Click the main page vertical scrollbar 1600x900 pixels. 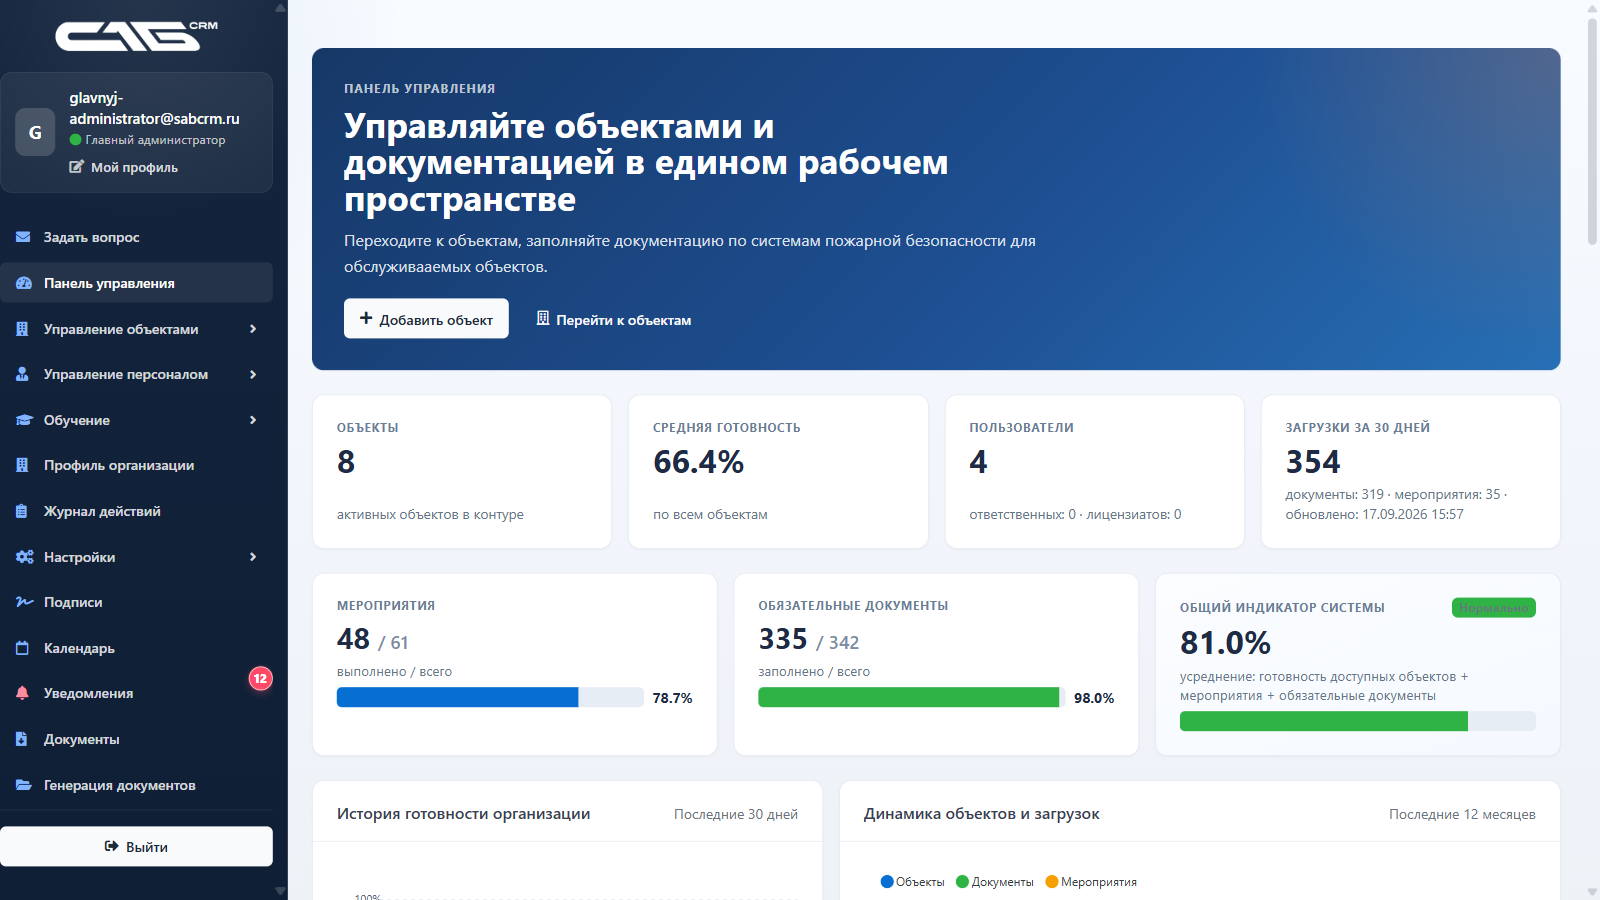(1592, 130)
